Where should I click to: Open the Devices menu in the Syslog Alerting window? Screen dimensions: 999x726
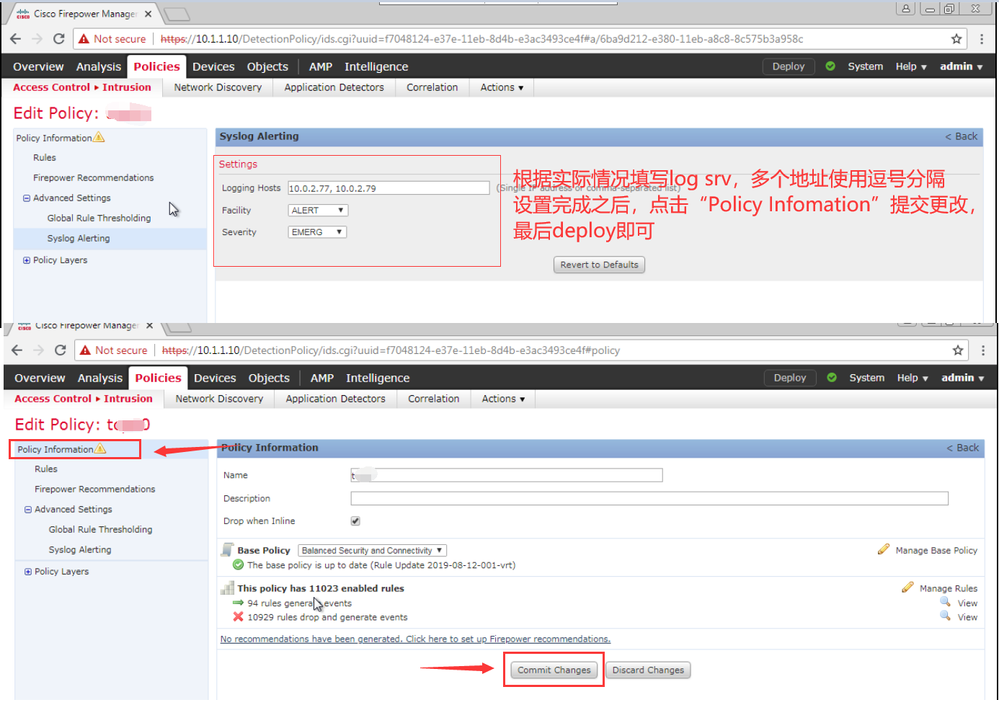[x=213, y=66]
